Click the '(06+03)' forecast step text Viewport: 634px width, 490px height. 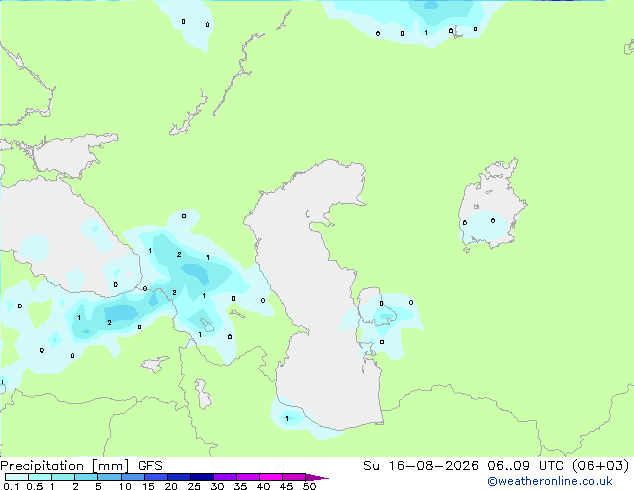tap(601, 466)
